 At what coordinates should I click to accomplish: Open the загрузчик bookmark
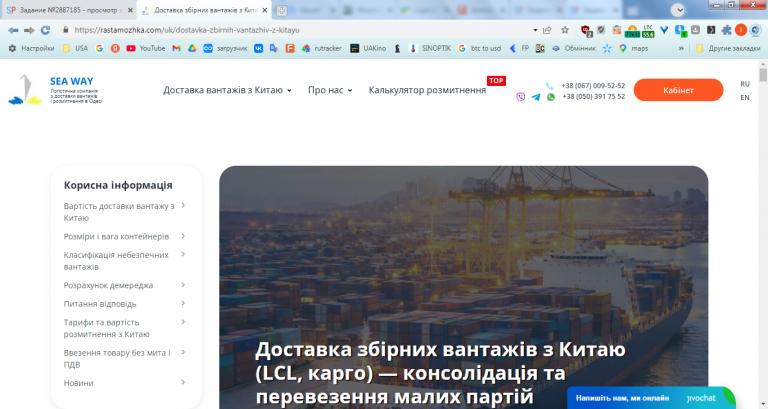[x=225, y=48]
